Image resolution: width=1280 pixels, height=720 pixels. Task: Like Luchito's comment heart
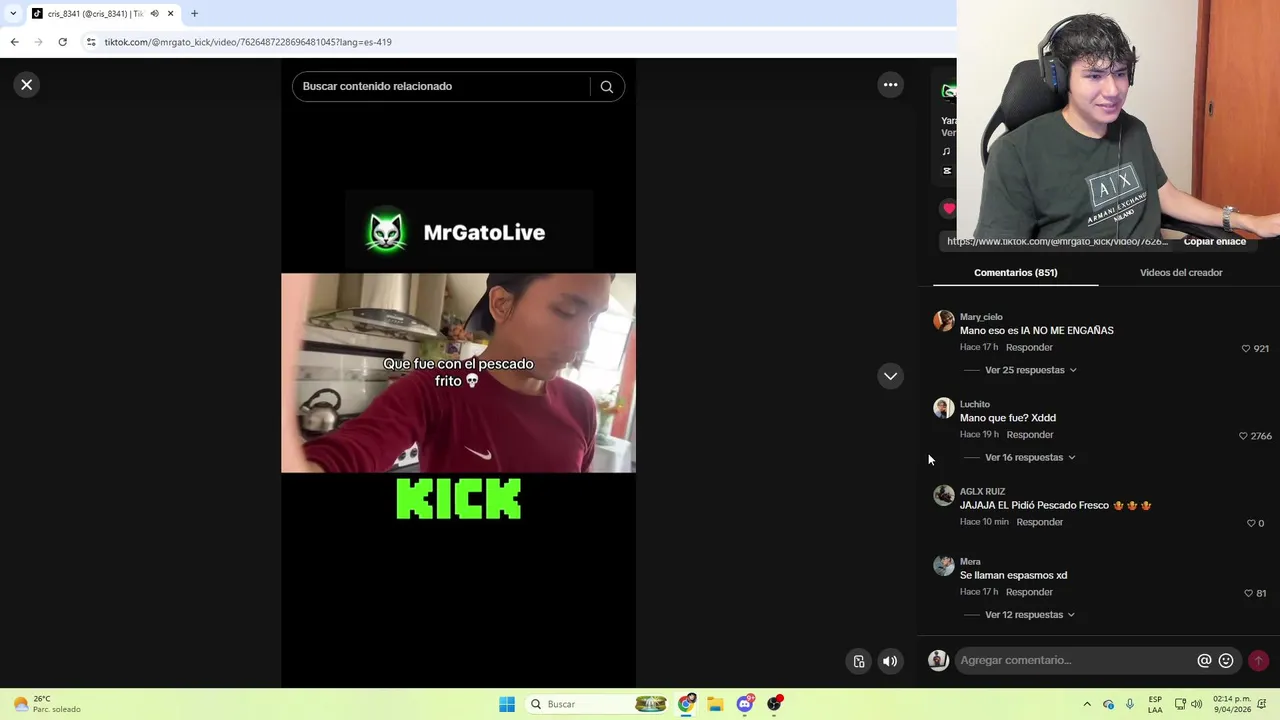point(1243,436)
